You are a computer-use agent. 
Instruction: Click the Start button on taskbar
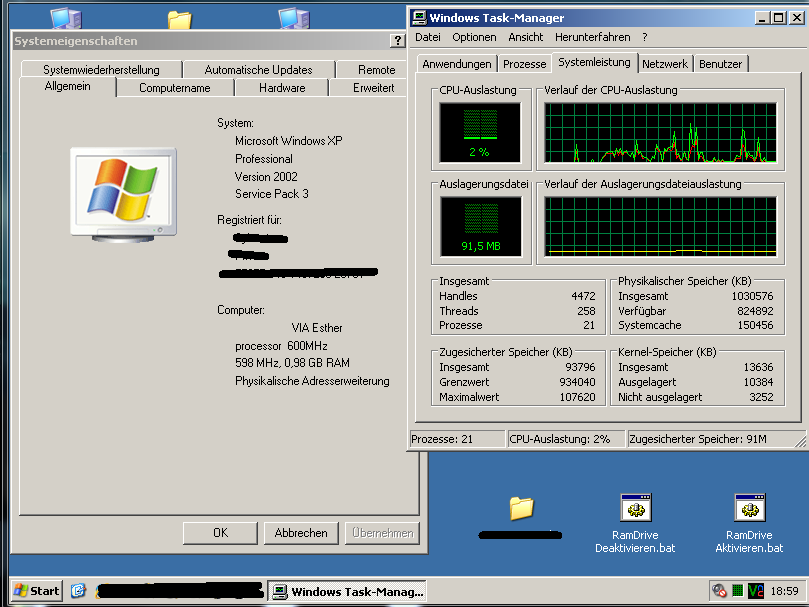click(x=36, y=591)
